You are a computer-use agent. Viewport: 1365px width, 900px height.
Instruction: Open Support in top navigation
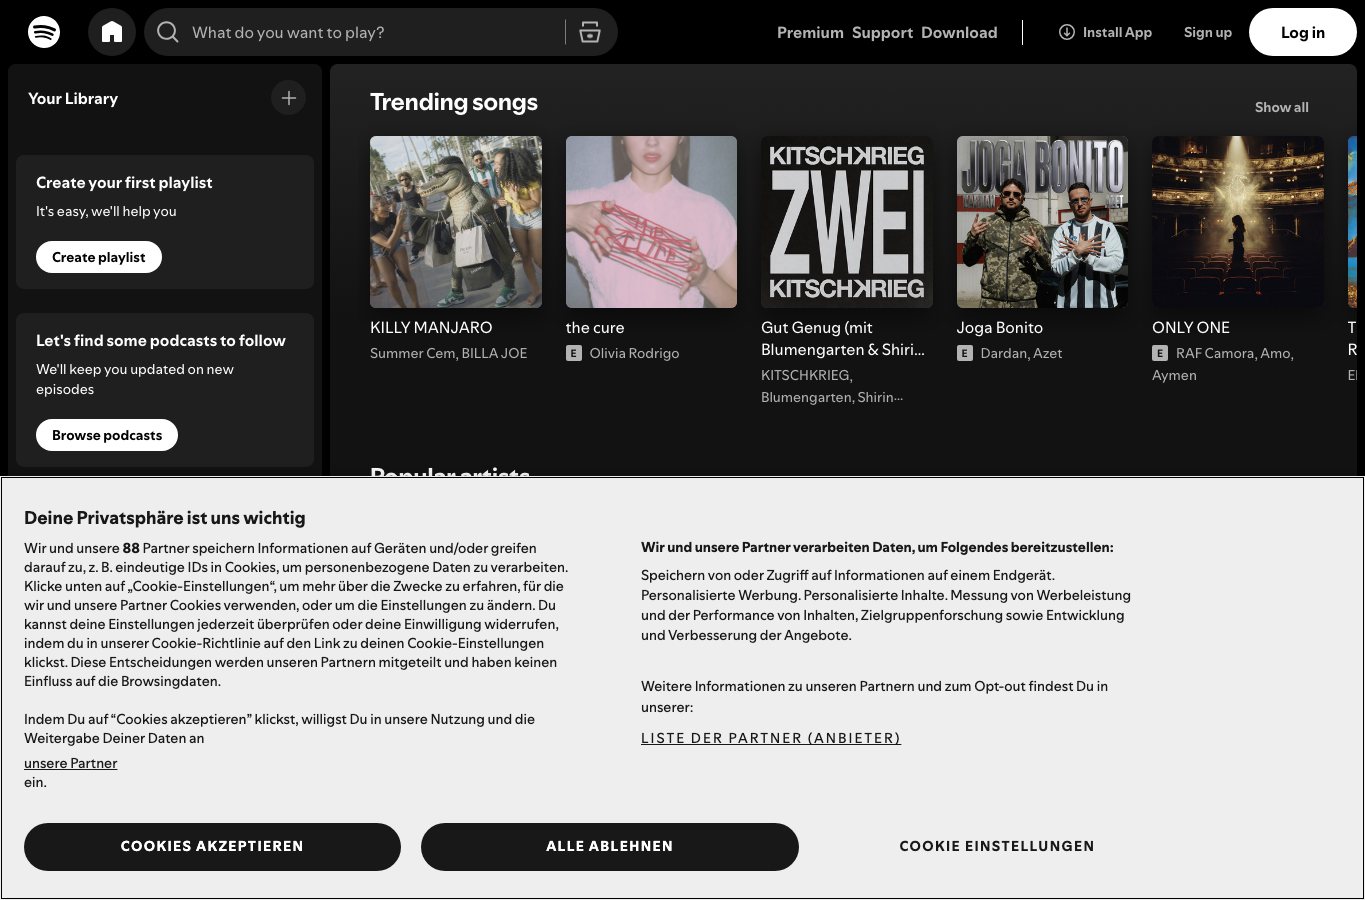pos(882,32)
